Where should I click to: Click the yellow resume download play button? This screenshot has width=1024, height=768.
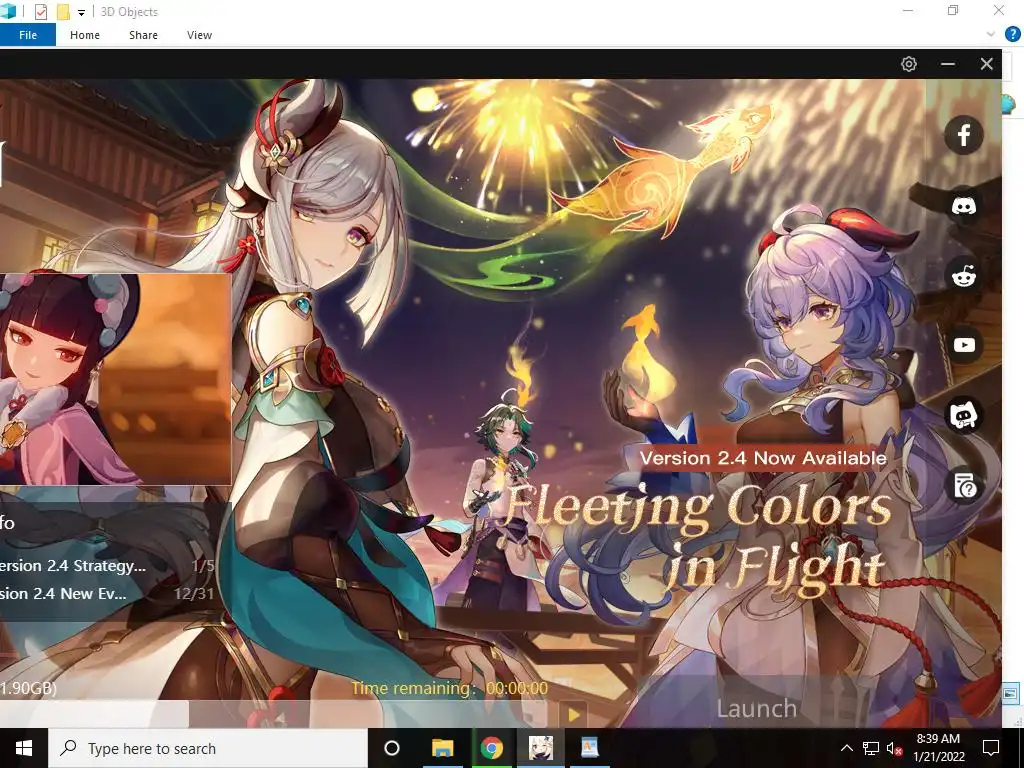[574, 714]
